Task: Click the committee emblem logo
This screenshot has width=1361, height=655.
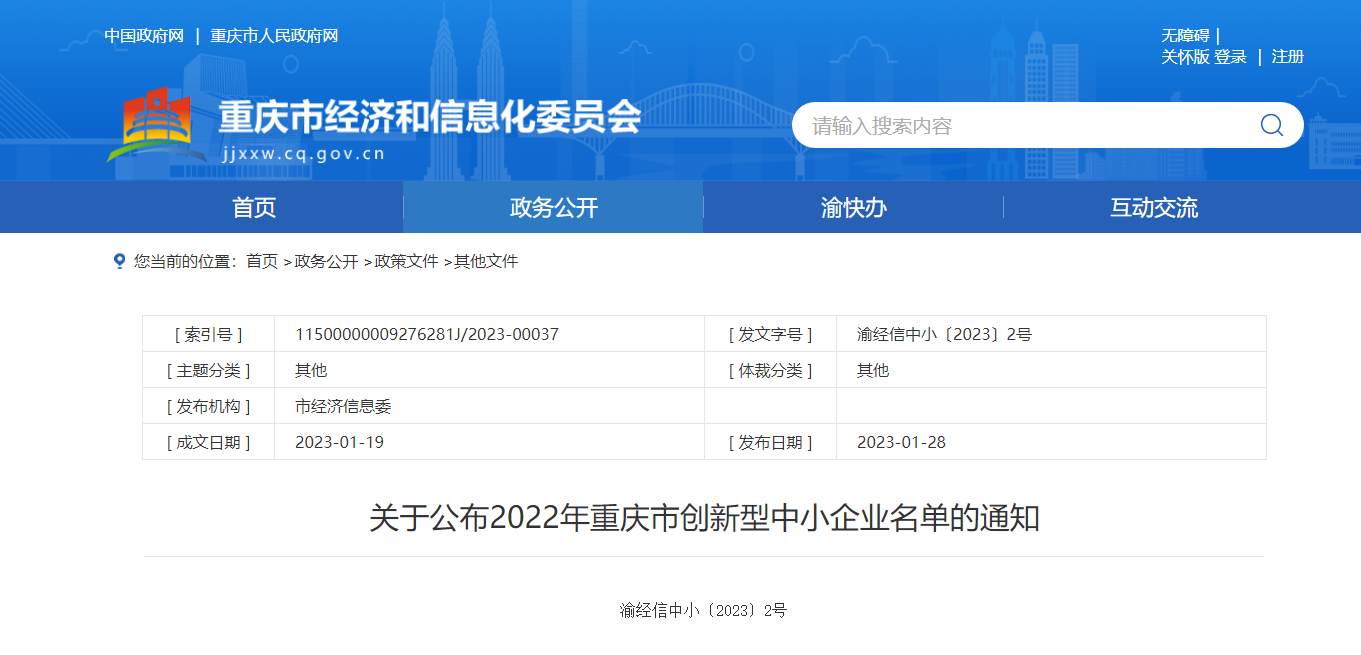Action: coord(148,124)
